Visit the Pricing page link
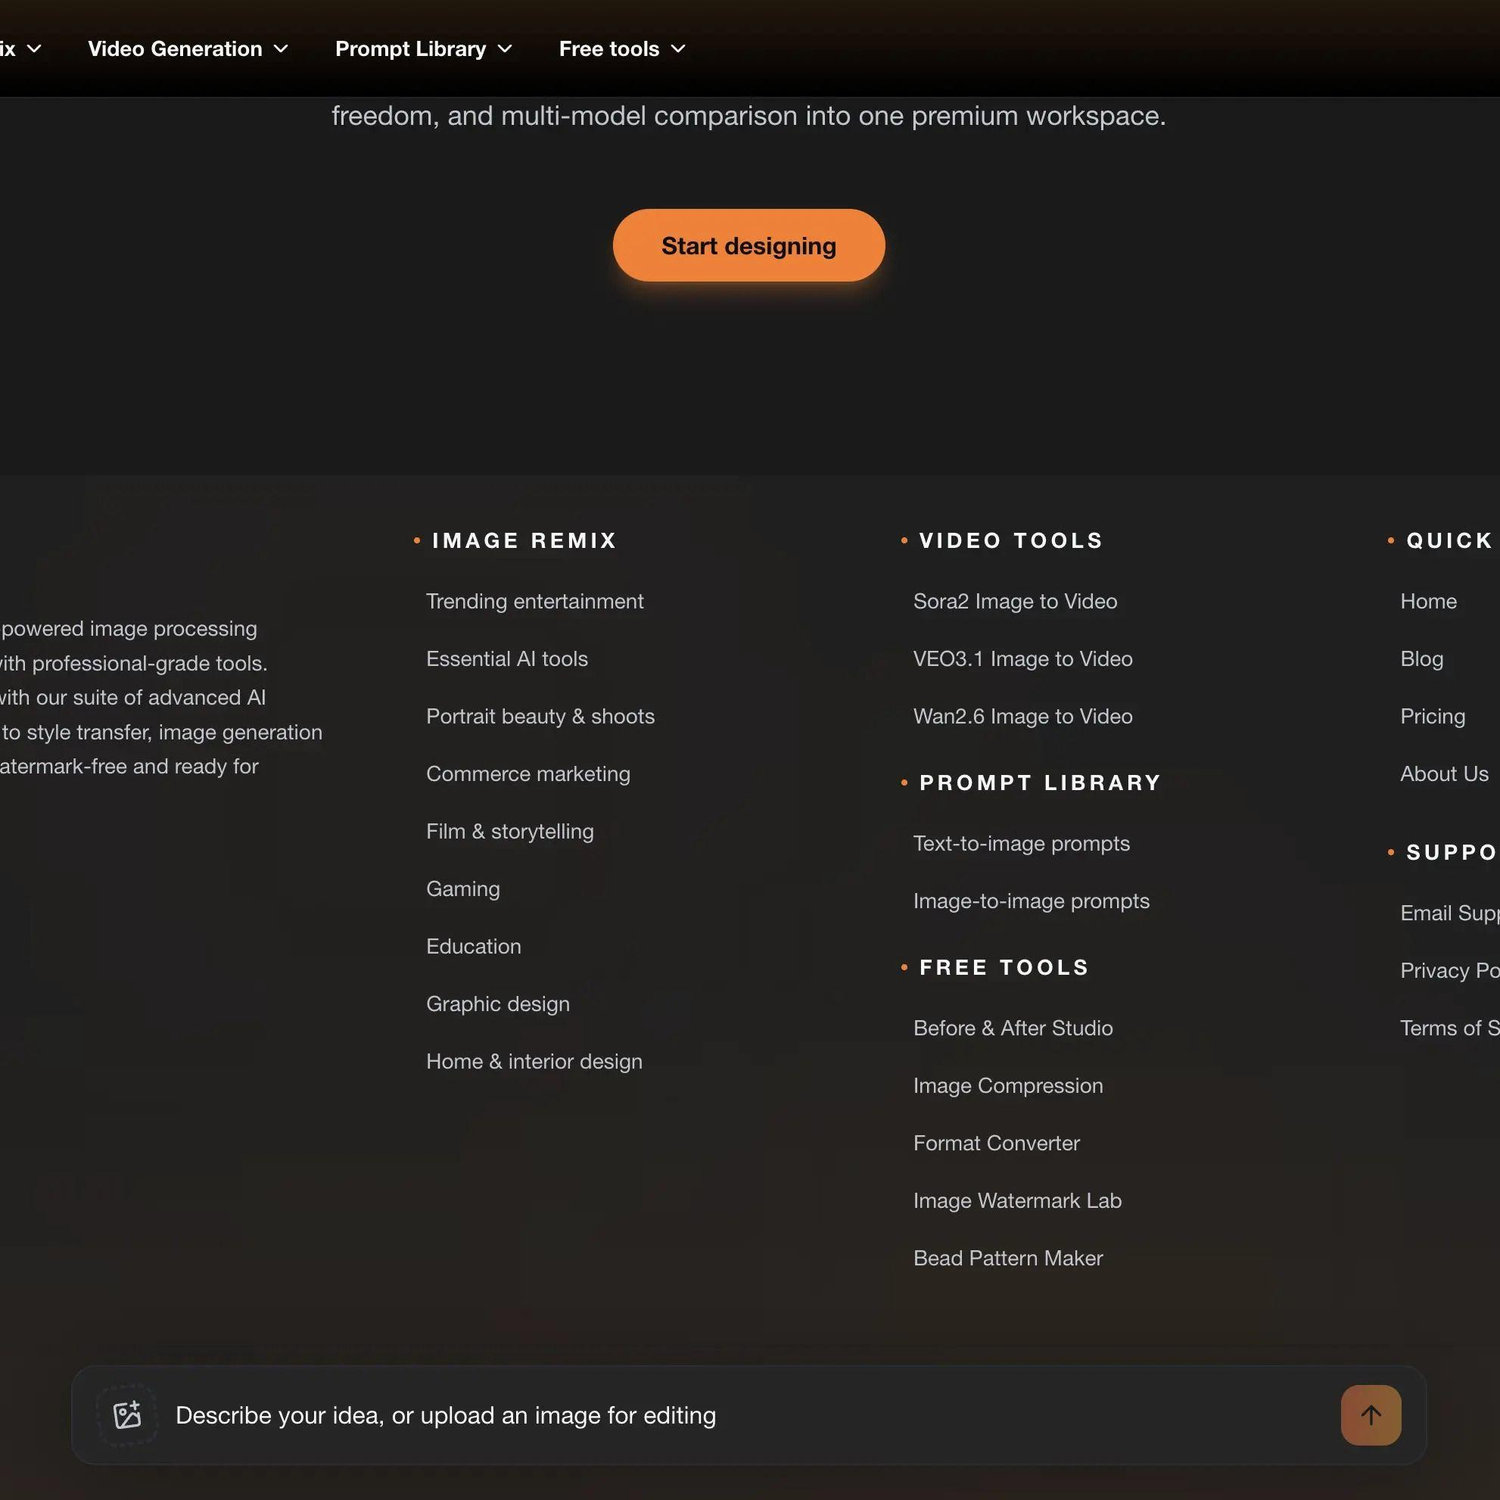 [x=1432, y=717]
